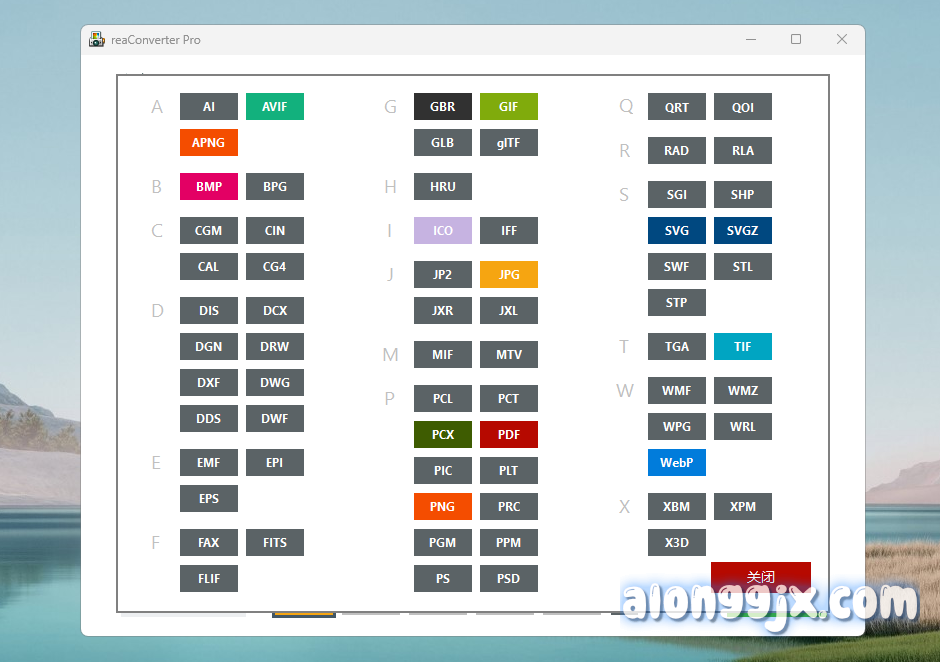Pick the TIF format tile

click(742, 347)
